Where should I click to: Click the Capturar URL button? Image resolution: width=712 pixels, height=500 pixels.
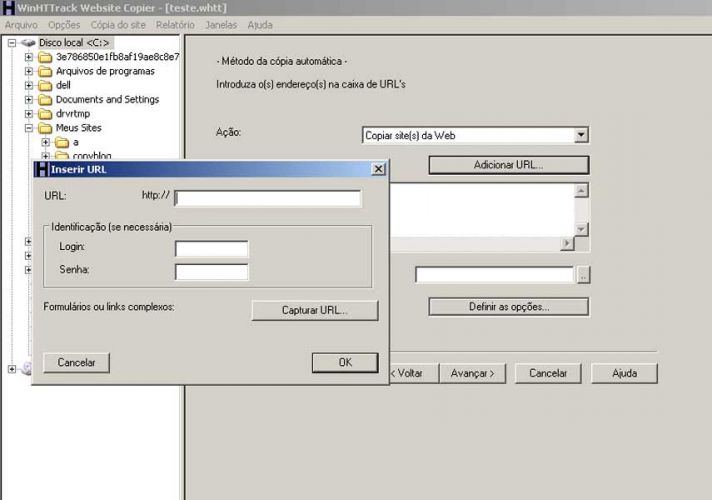point(315,310)
